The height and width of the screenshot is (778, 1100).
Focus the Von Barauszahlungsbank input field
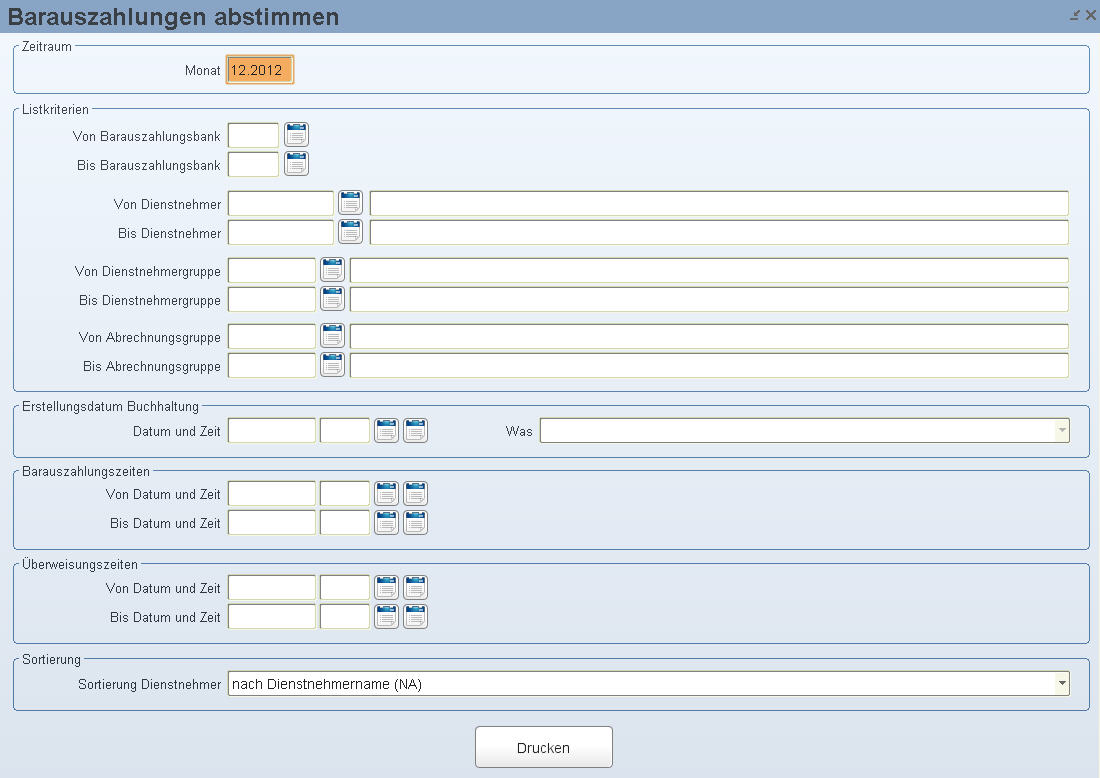click(x=253, y=135)
